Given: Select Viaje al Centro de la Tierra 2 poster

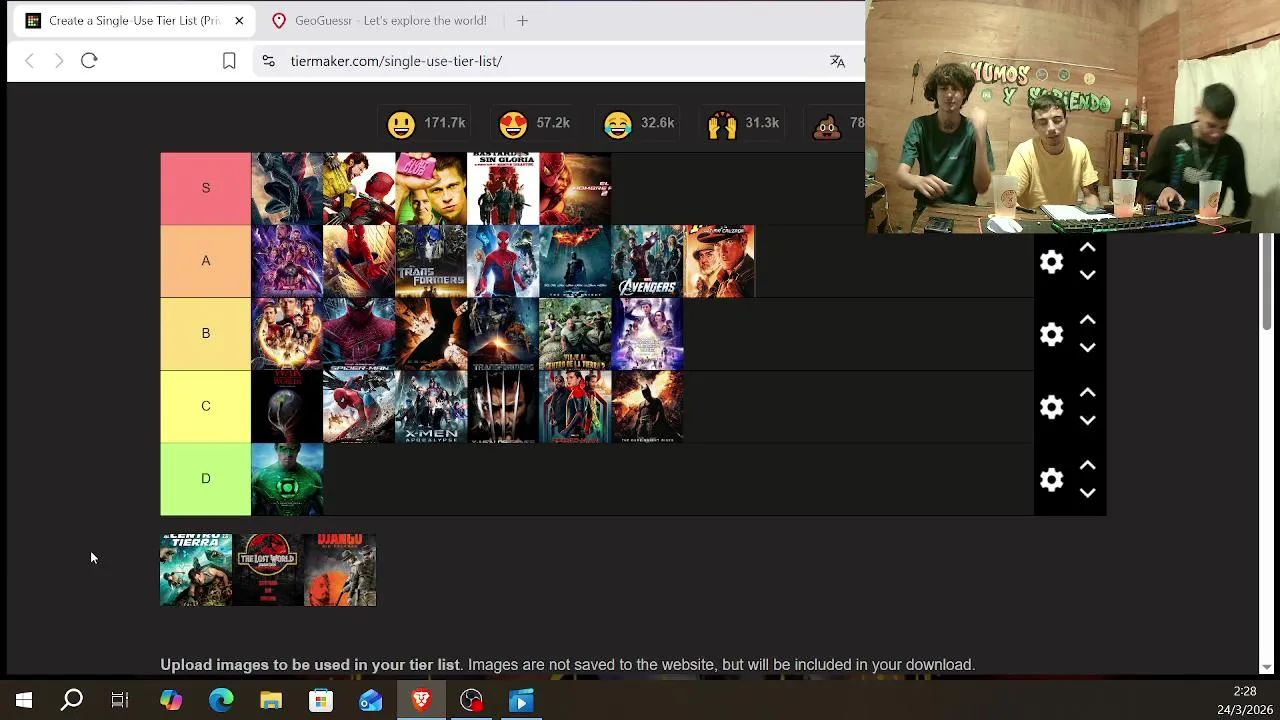Looking at the screenshot, I should coord(575,334).
